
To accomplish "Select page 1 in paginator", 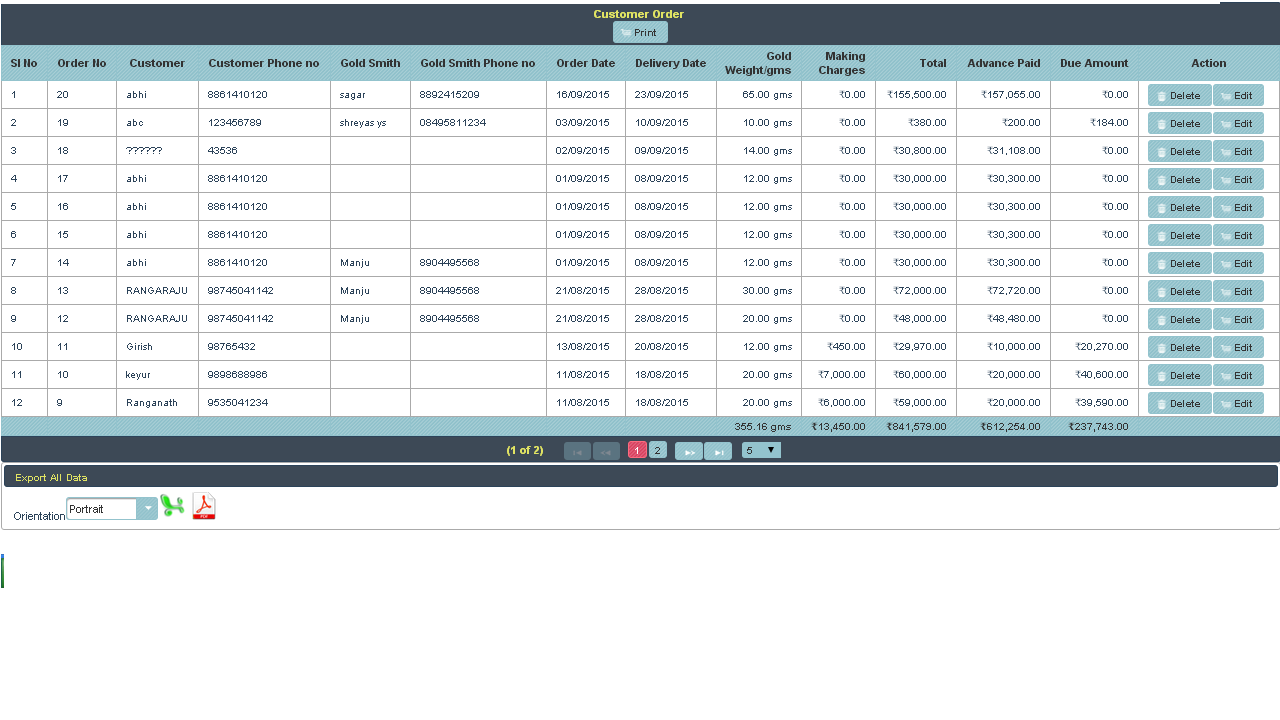I will coord(637,450).
